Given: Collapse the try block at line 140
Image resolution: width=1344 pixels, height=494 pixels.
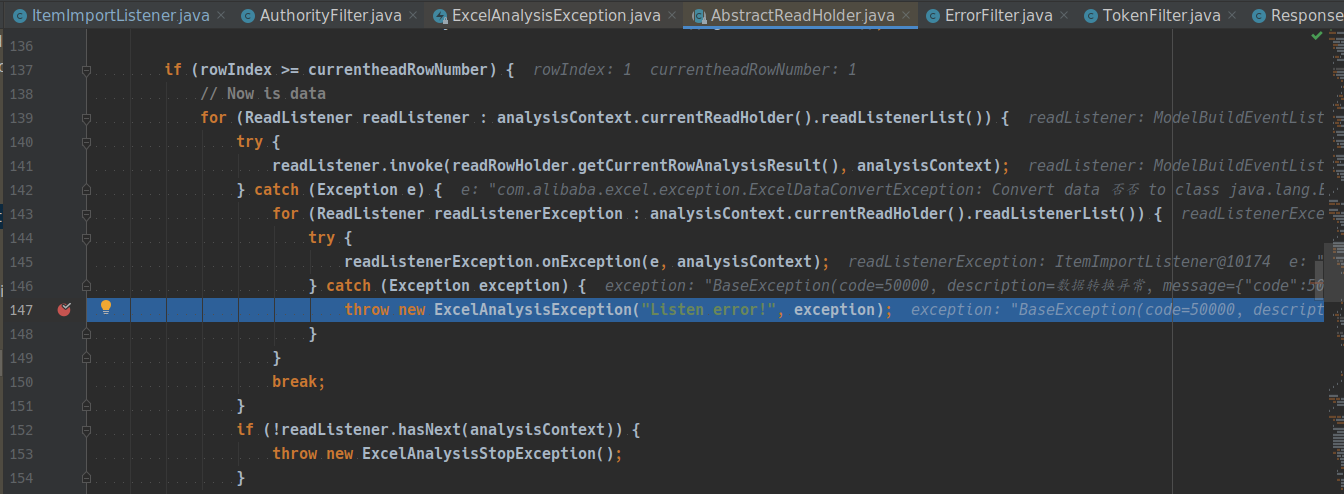Looking at the screenshot, I should 87,142.
